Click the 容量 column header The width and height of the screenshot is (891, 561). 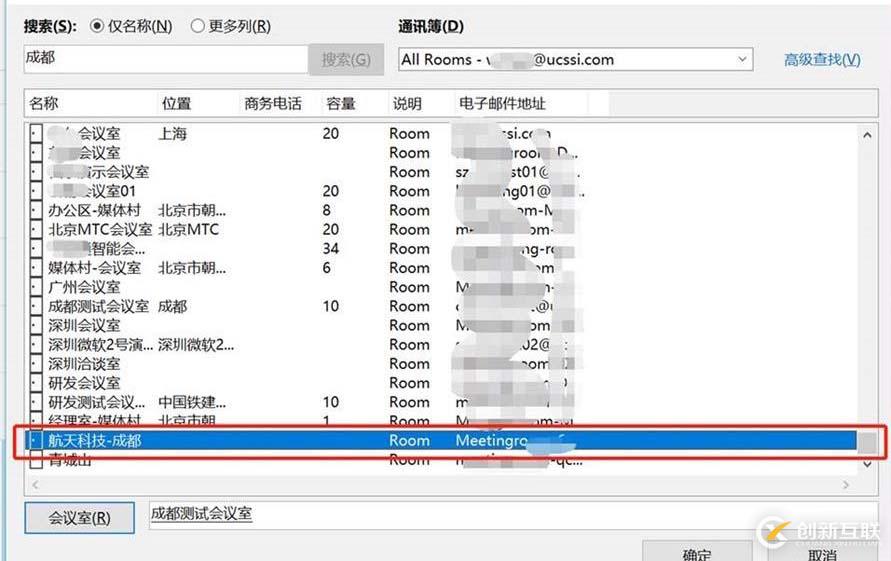340,103
